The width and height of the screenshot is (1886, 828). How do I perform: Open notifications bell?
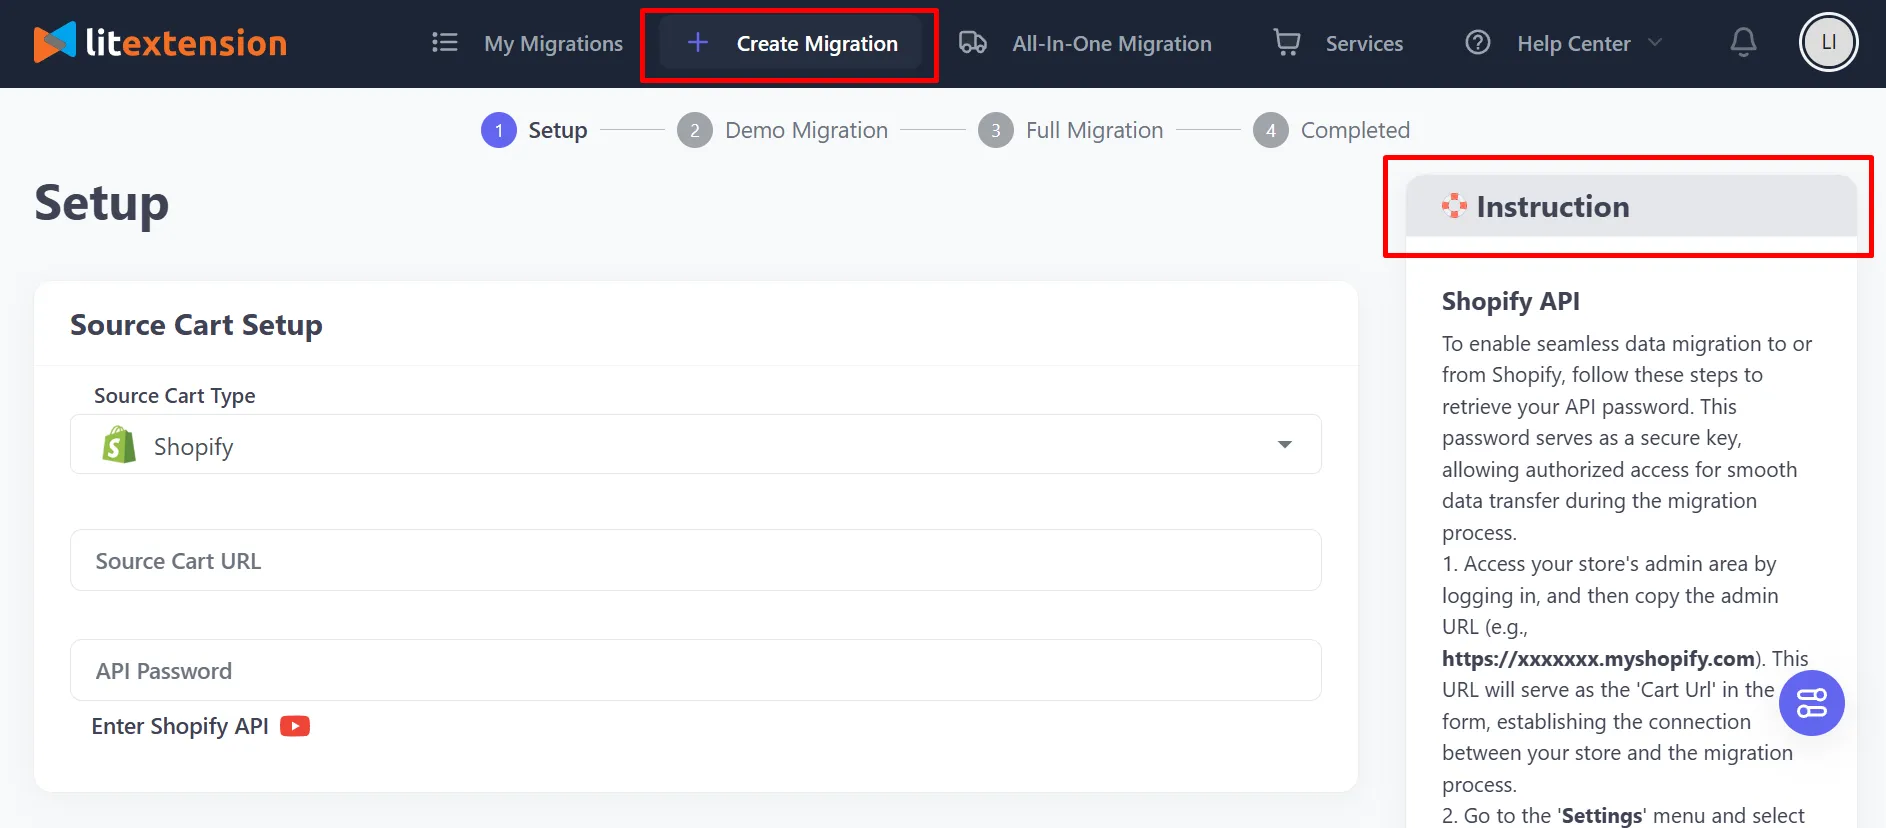tap(1743, 42)
